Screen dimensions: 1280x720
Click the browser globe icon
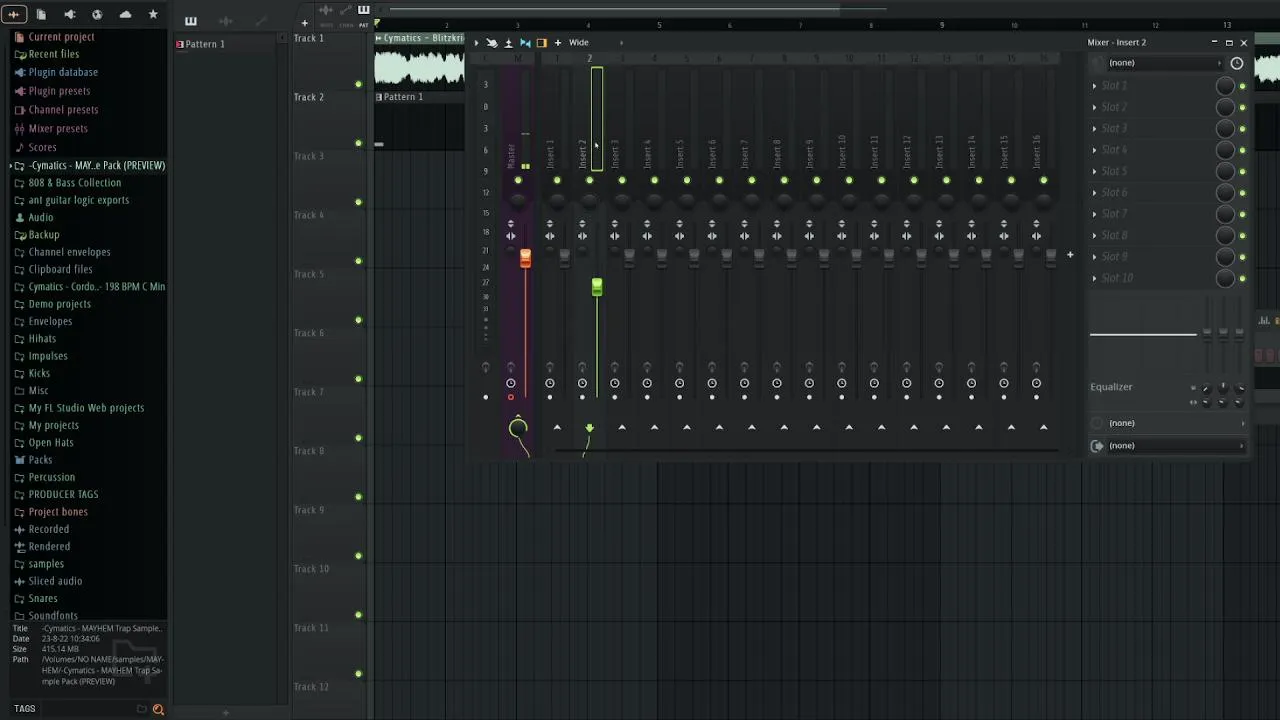(97, 14)
